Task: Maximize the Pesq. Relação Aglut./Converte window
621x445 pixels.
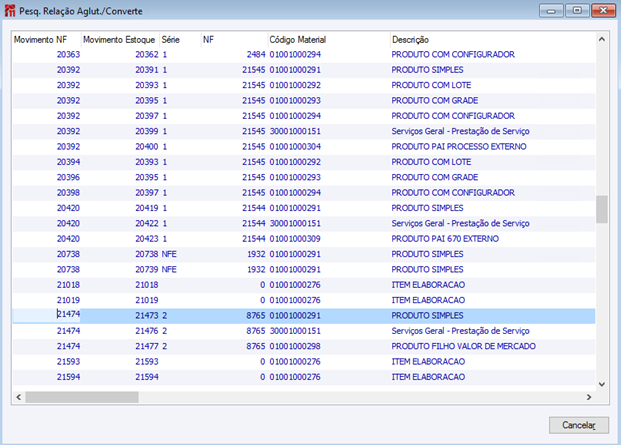Action: click(577, 11)
